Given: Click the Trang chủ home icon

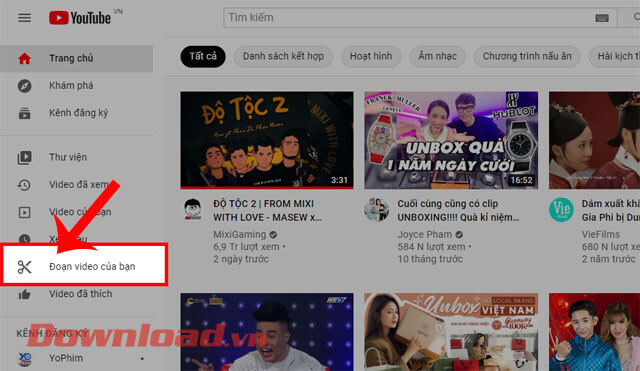Looking at the screenshot, I should tap(24, 58).
